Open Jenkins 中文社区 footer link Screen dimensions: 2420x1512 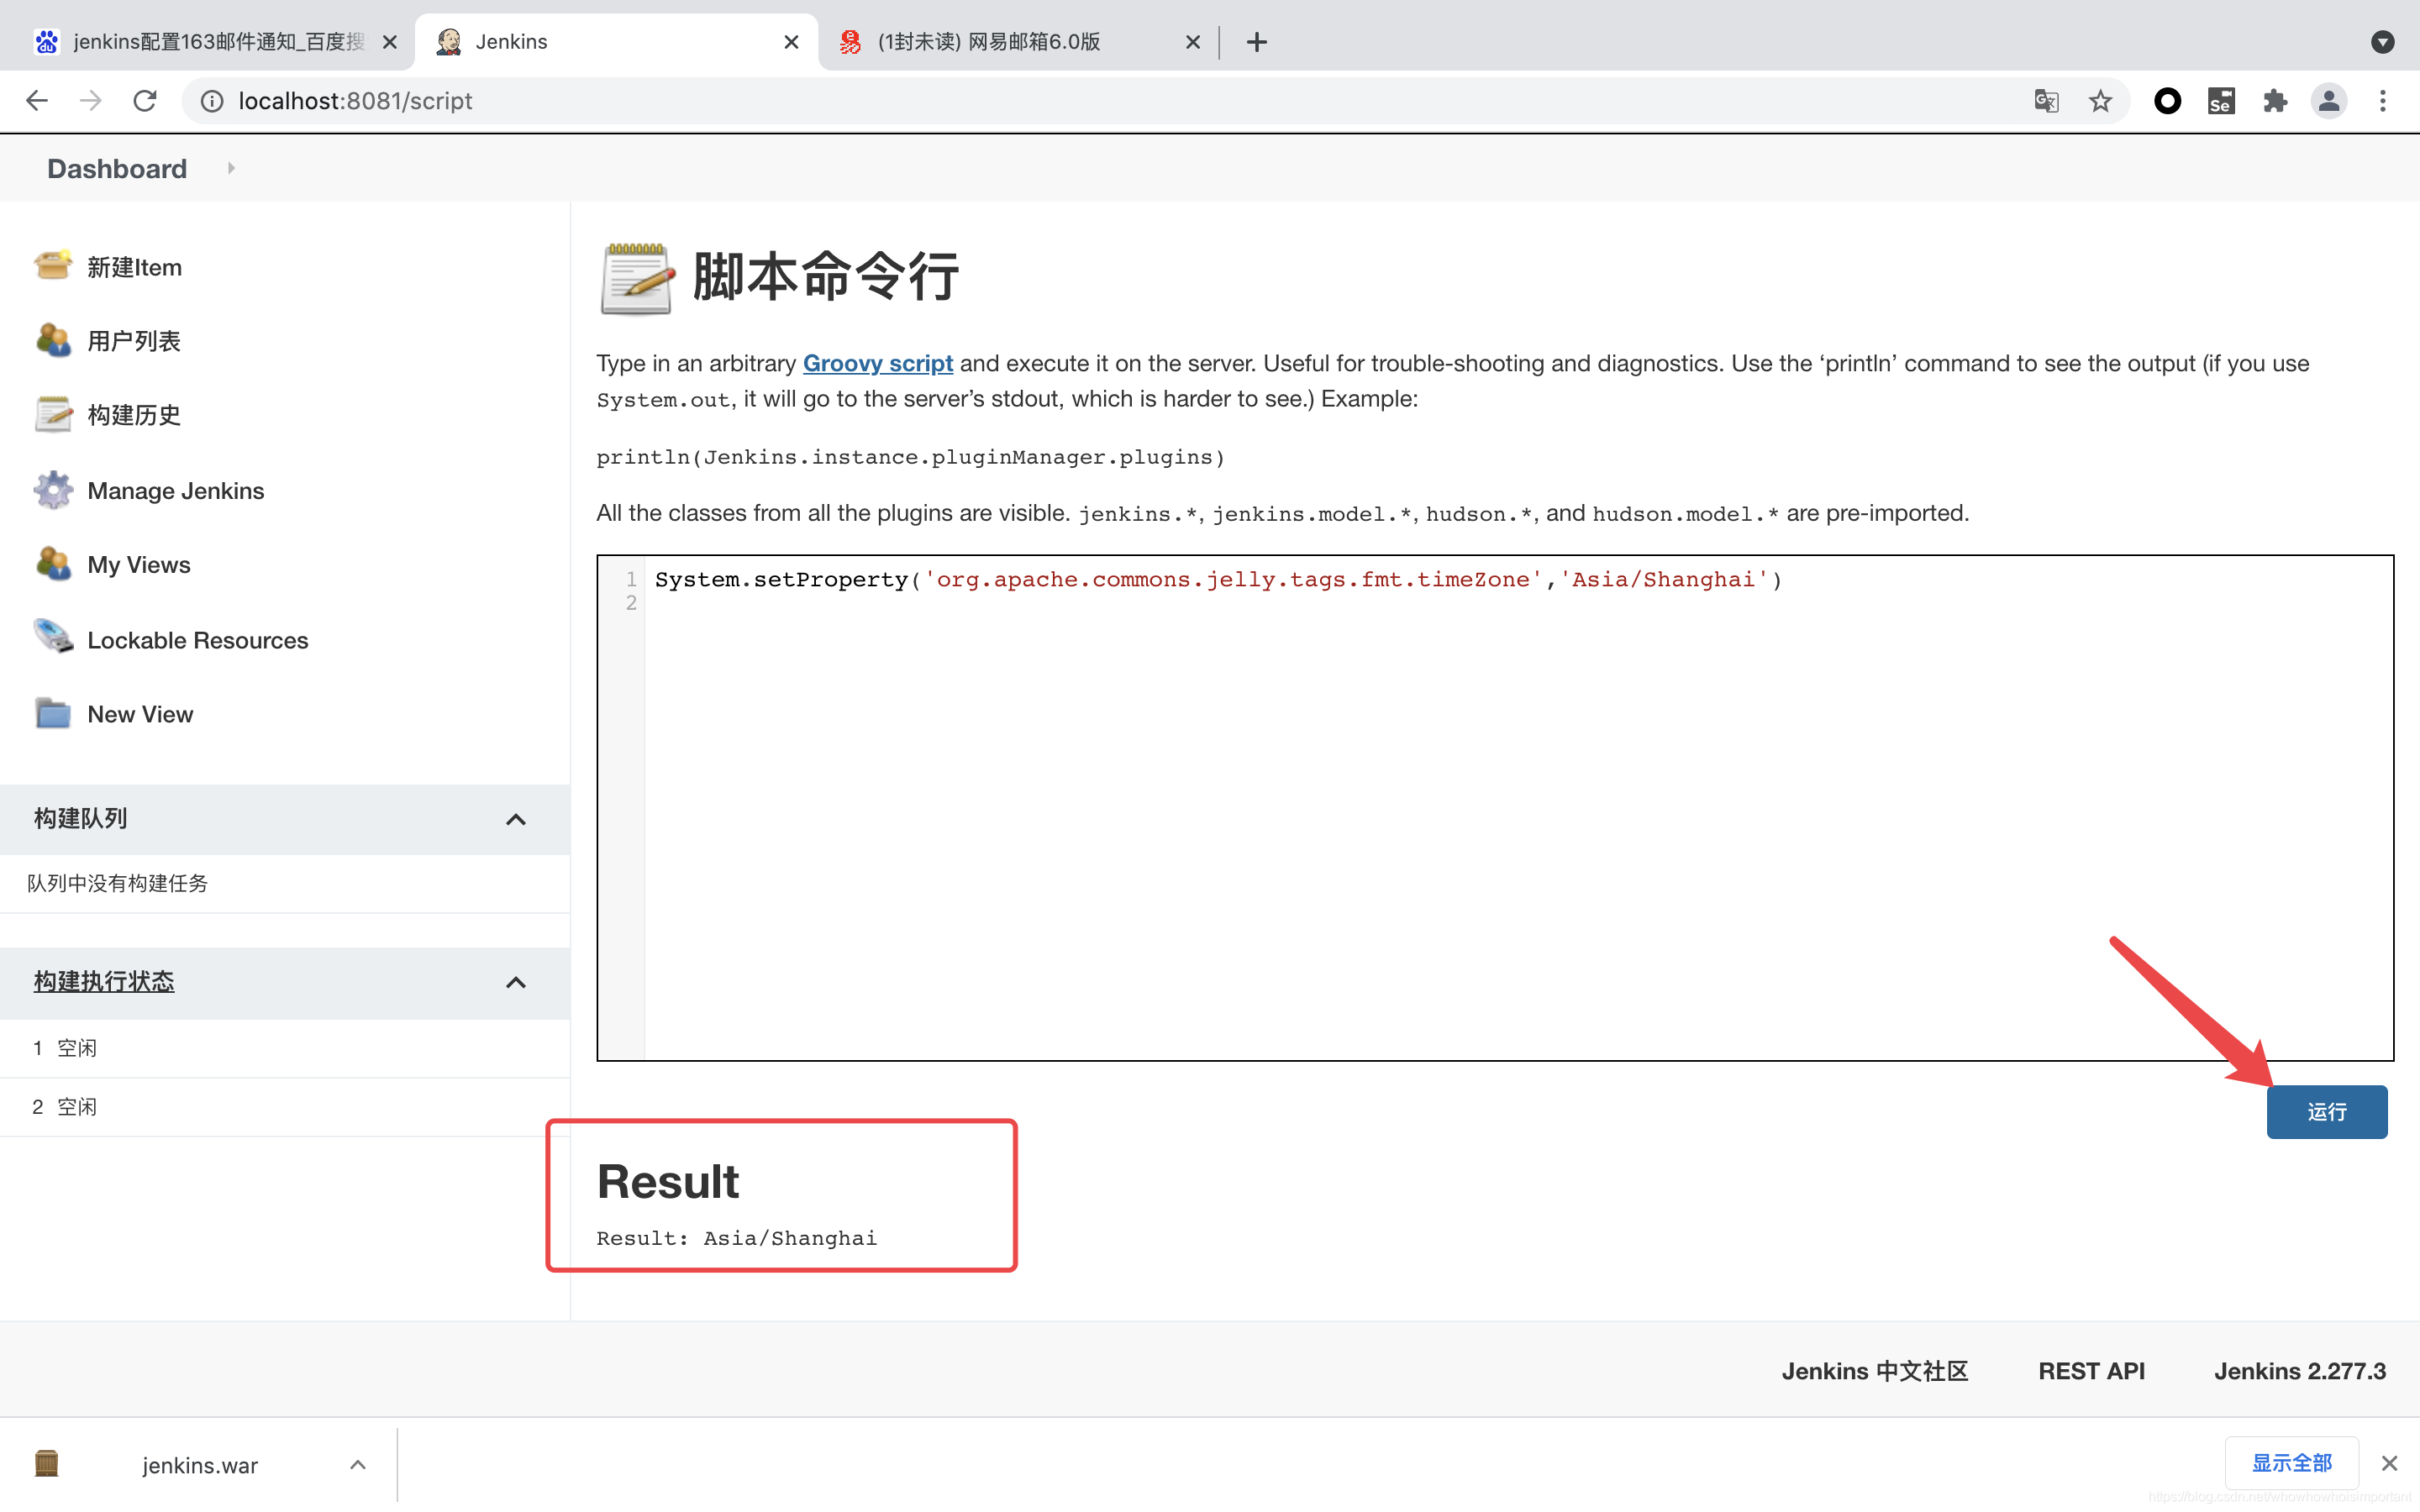pos(1874,1371)
